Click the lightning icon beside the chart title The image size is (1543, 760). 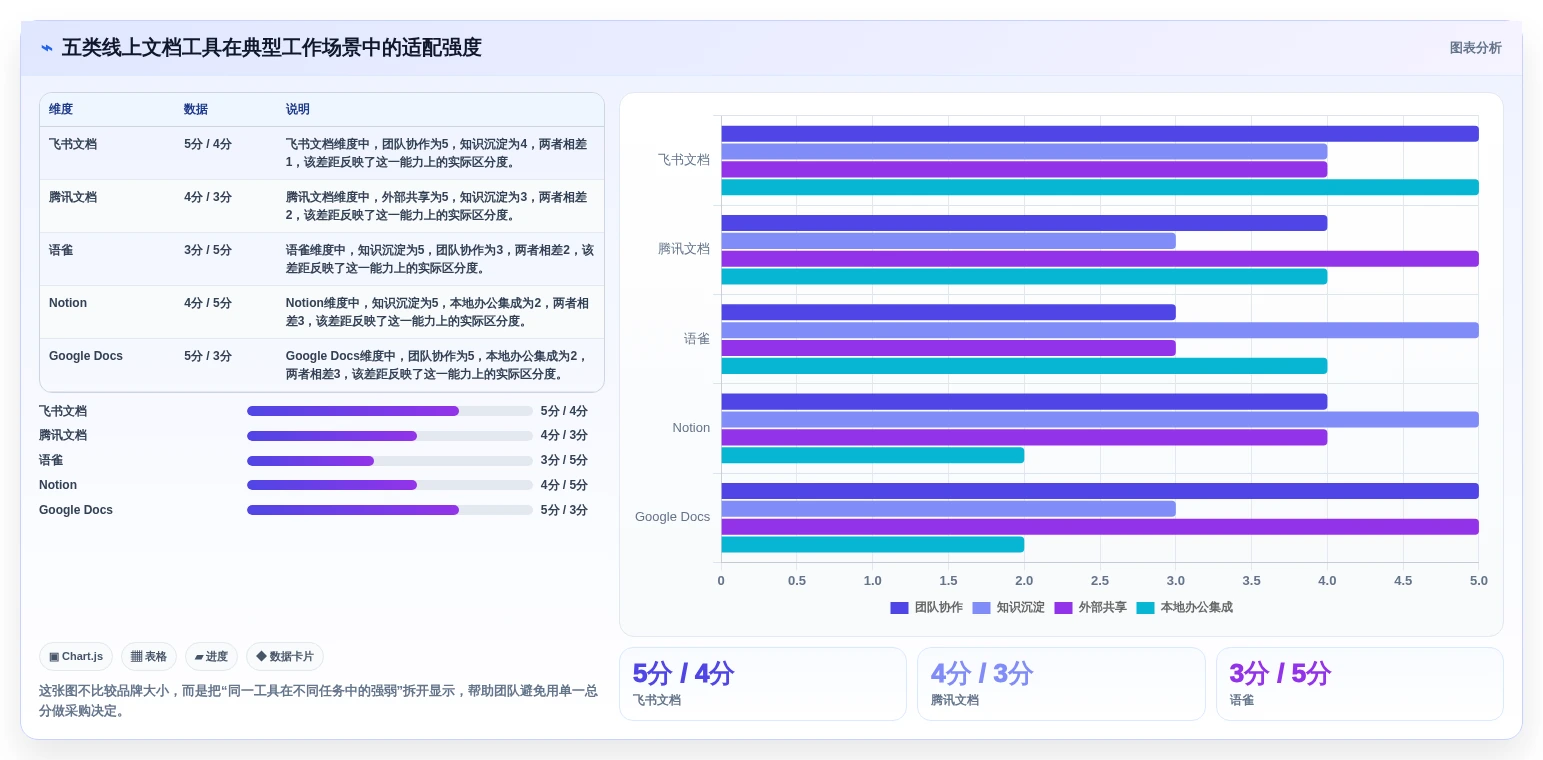tap(47, 48)
